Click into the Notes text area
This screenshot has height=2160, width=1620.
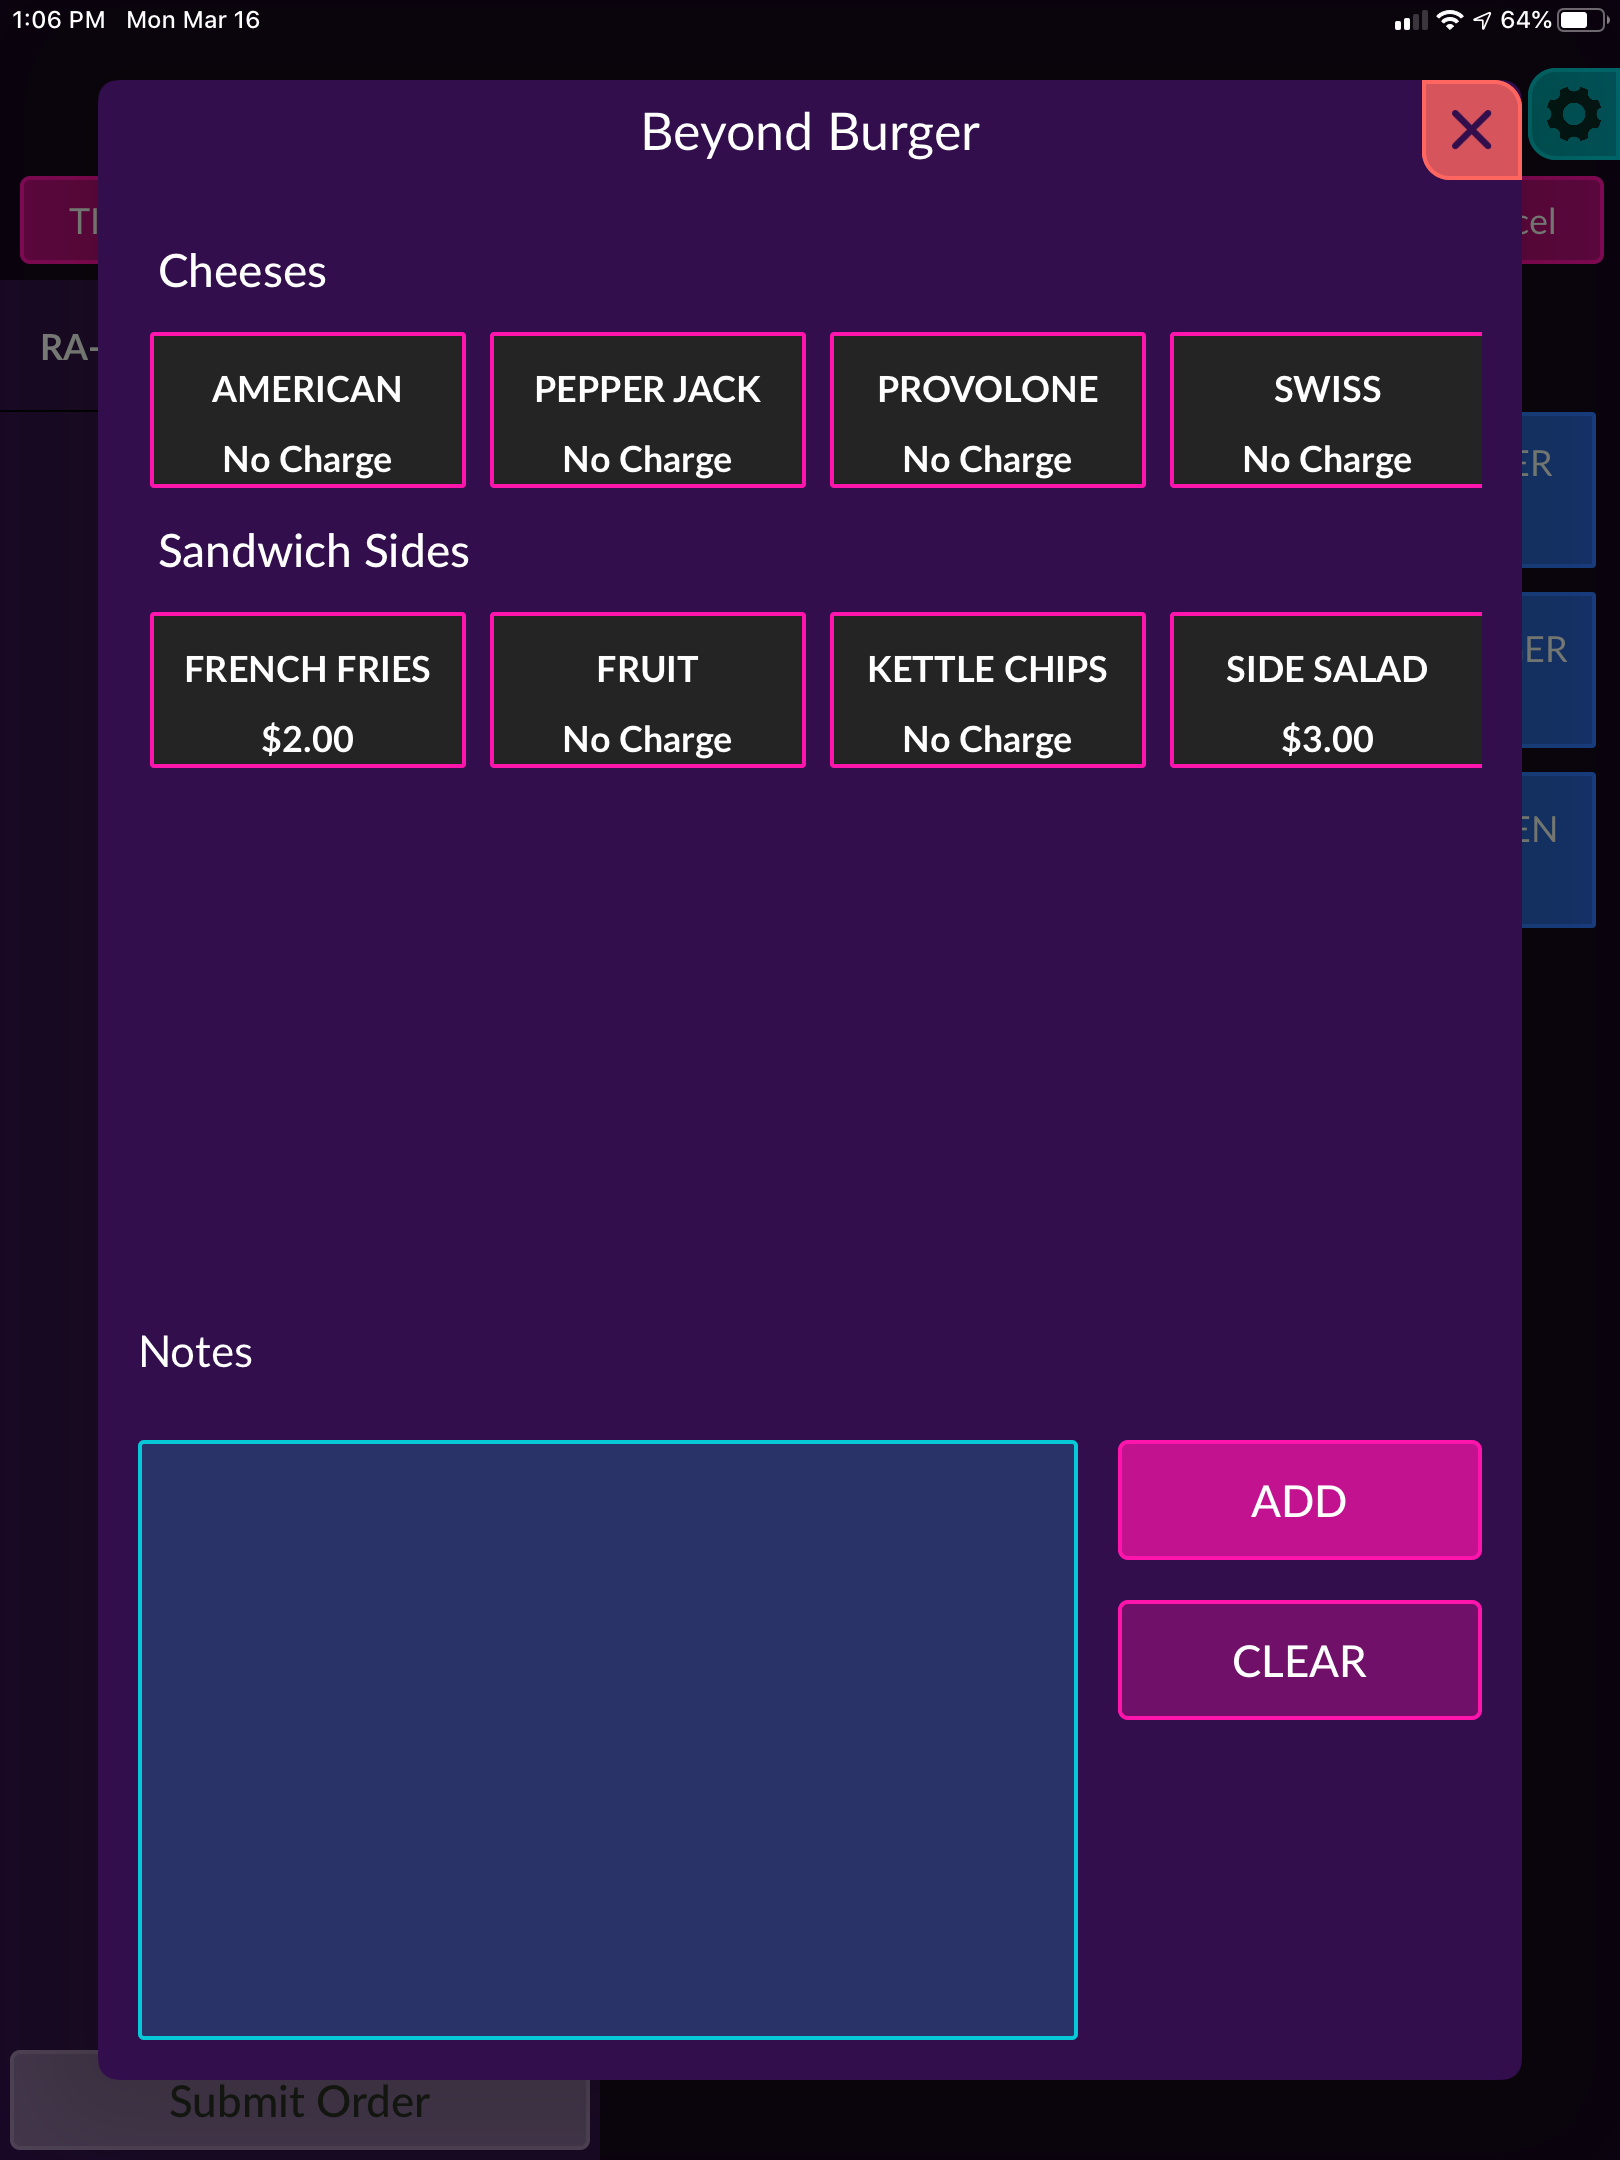pos(608,1739)
